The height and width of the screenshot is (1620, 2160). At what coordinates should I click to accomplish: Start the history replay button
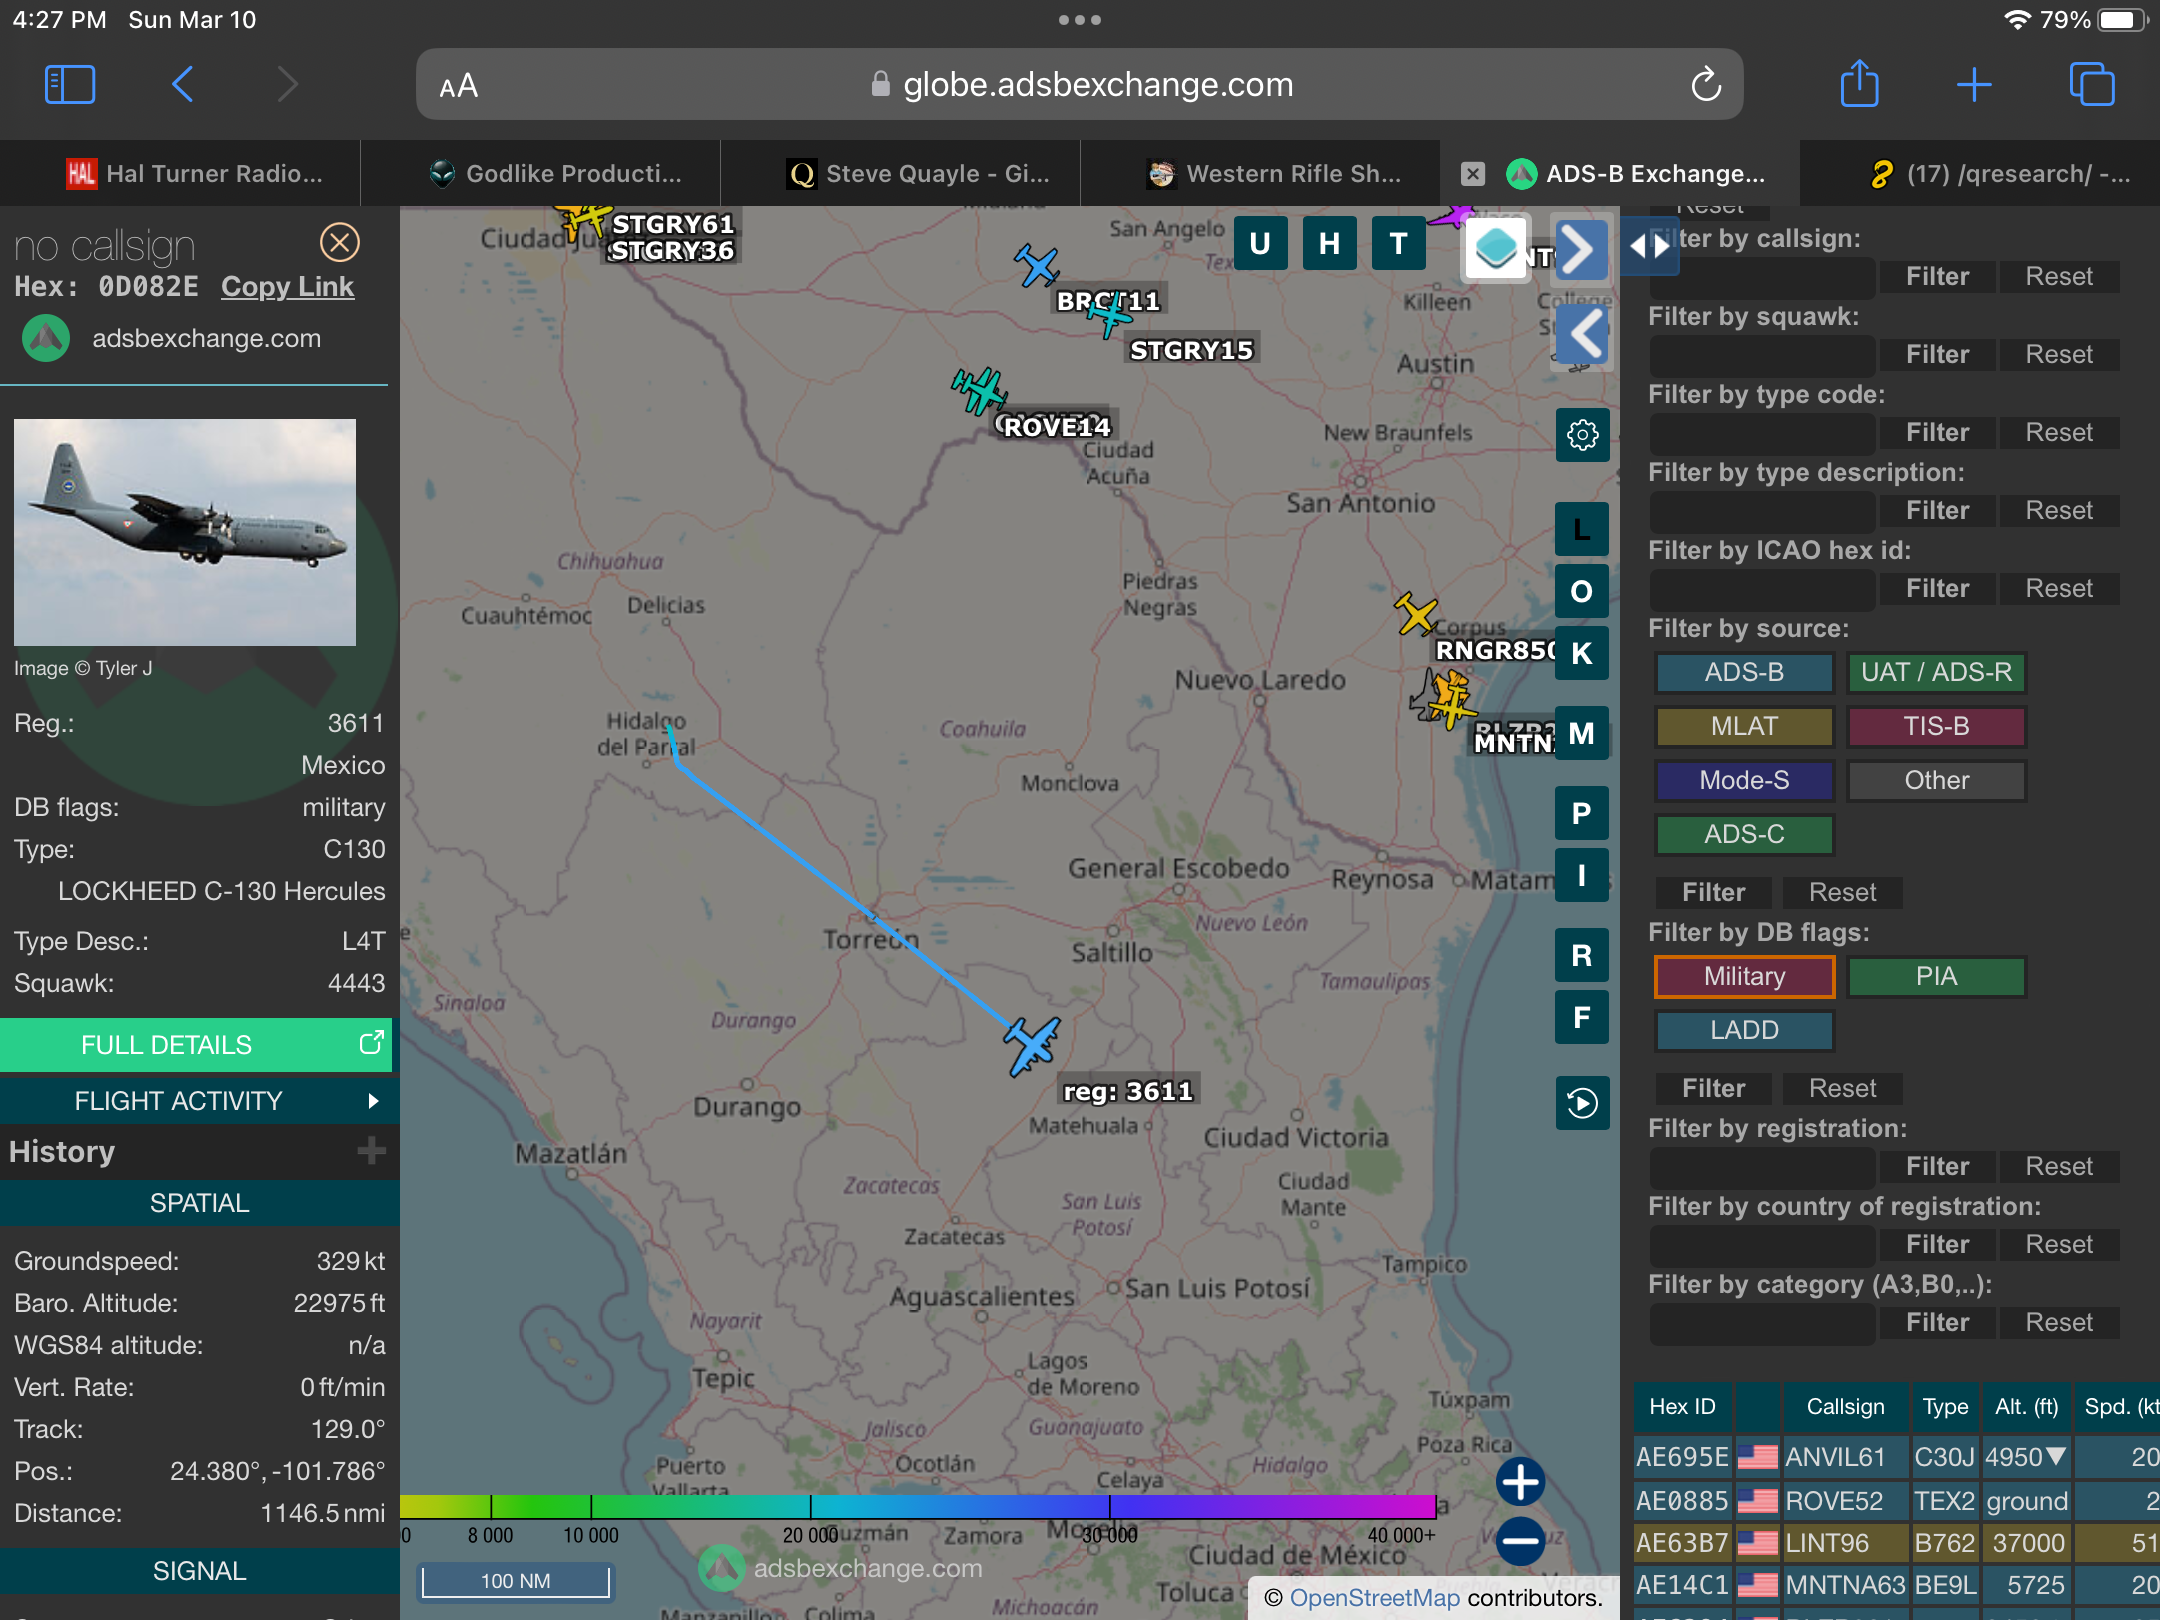(1582, 1103)
